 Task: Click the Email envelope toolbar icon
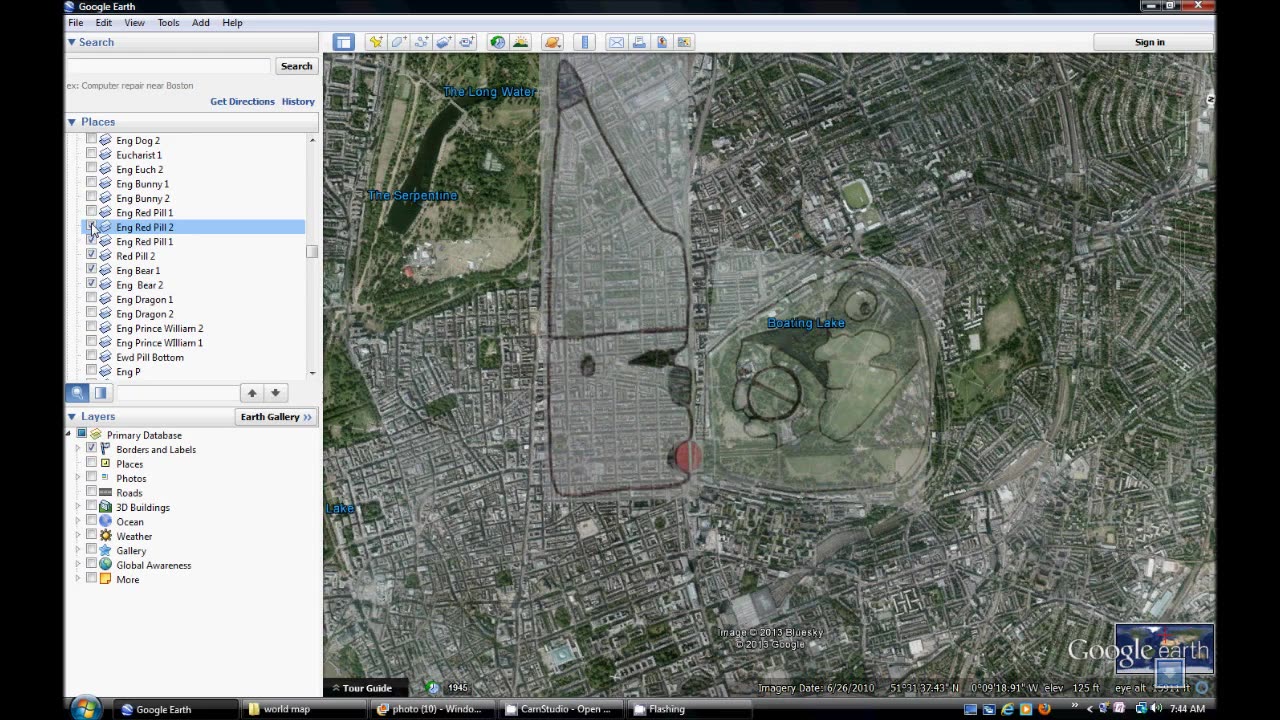[616, 42]
